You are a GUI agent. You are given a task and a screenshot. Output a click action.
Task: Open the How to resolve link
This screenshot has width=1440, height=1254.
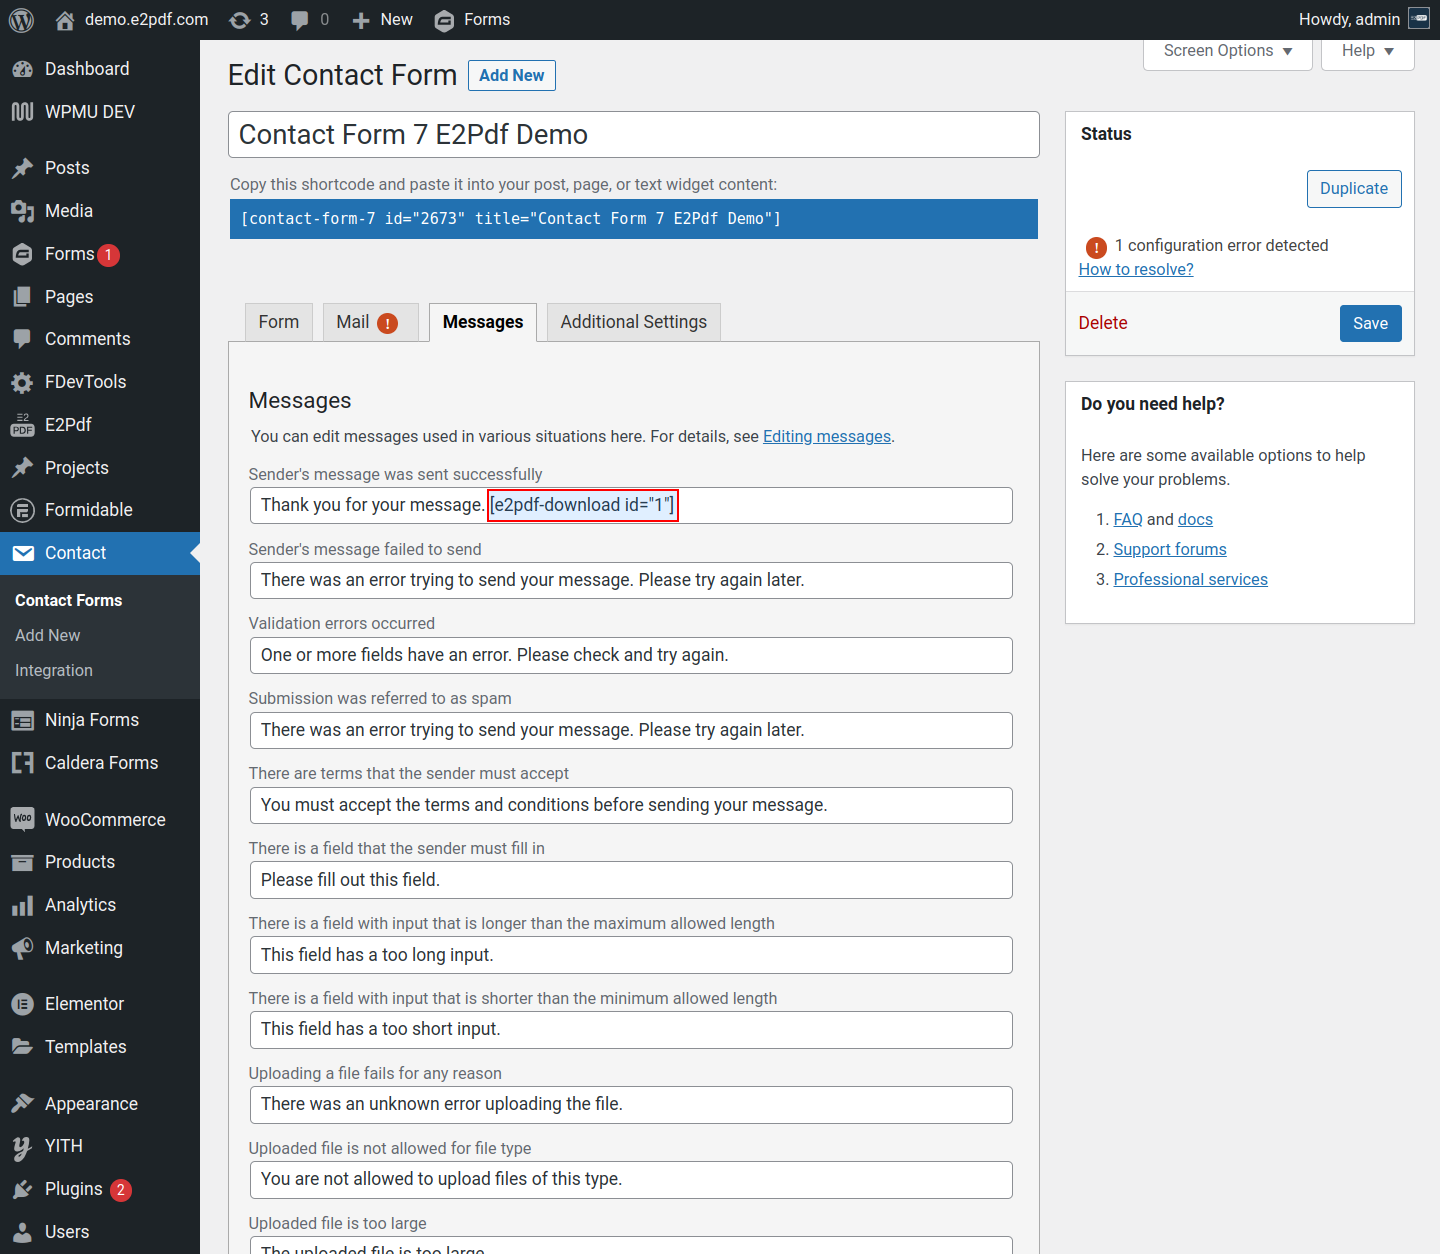[1135, 269]
